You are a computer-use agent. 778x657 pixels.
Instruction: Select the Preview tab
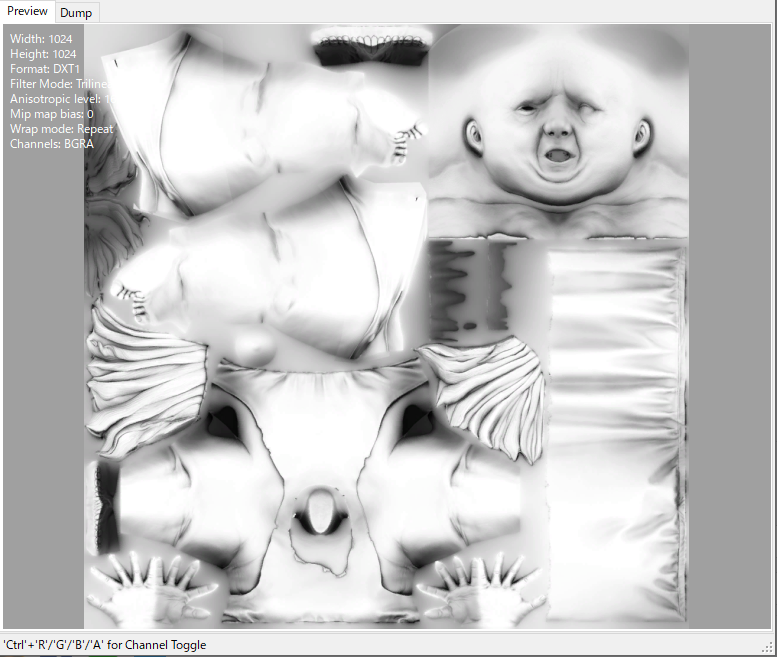[x=28, y=11]
